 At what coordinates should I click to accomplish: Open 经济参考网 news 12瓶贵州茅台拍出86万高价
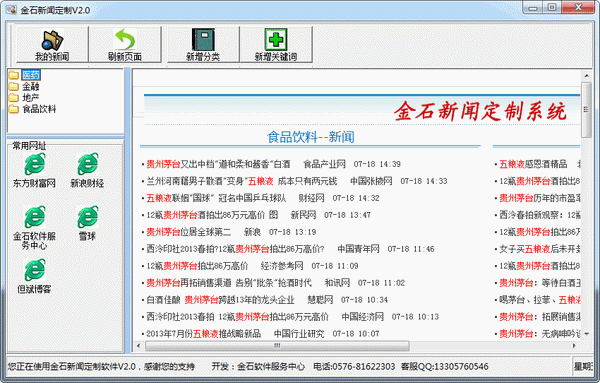point(197,266)
